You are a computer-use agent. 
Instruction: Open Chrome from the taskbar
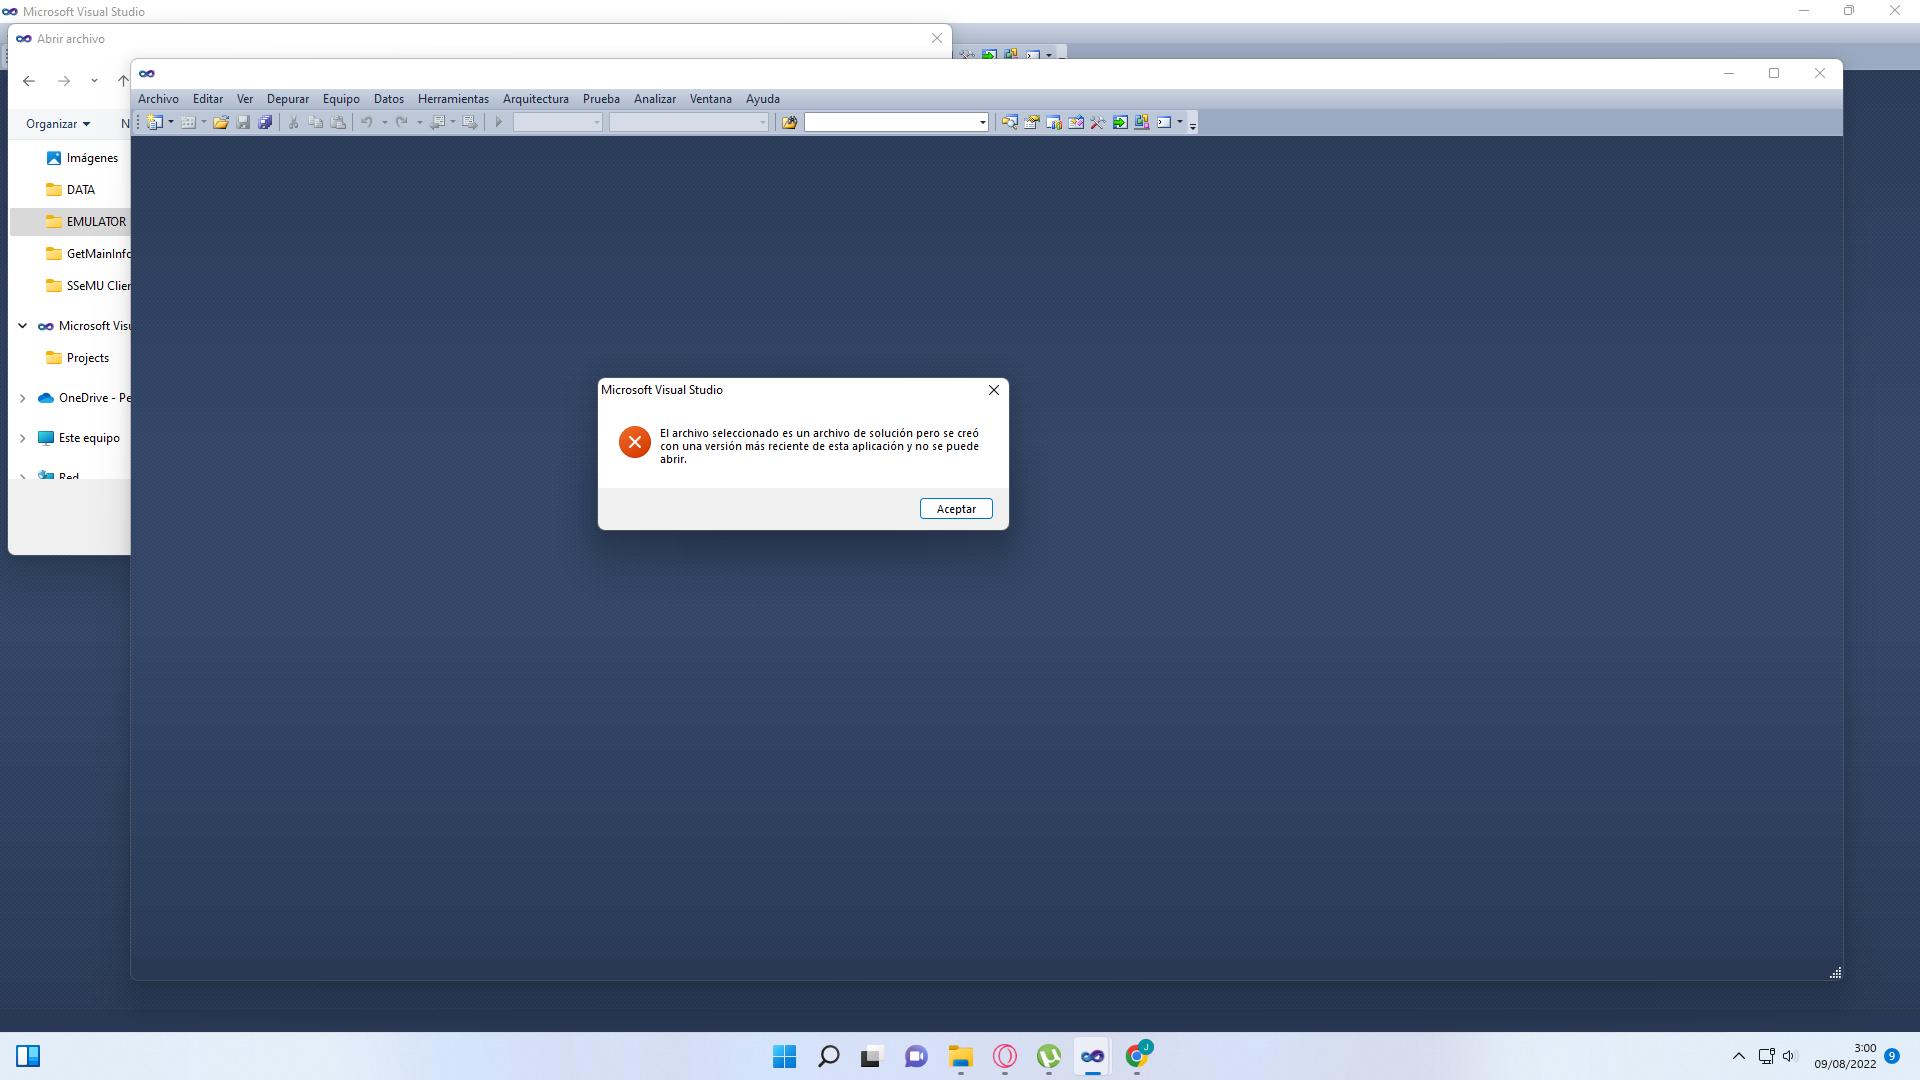click(1137, 1056)
